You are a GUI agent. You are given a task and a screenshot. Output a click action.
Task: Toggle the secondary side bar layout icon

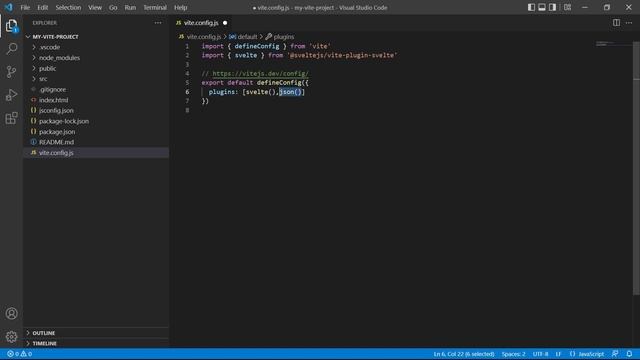[552, 7]
